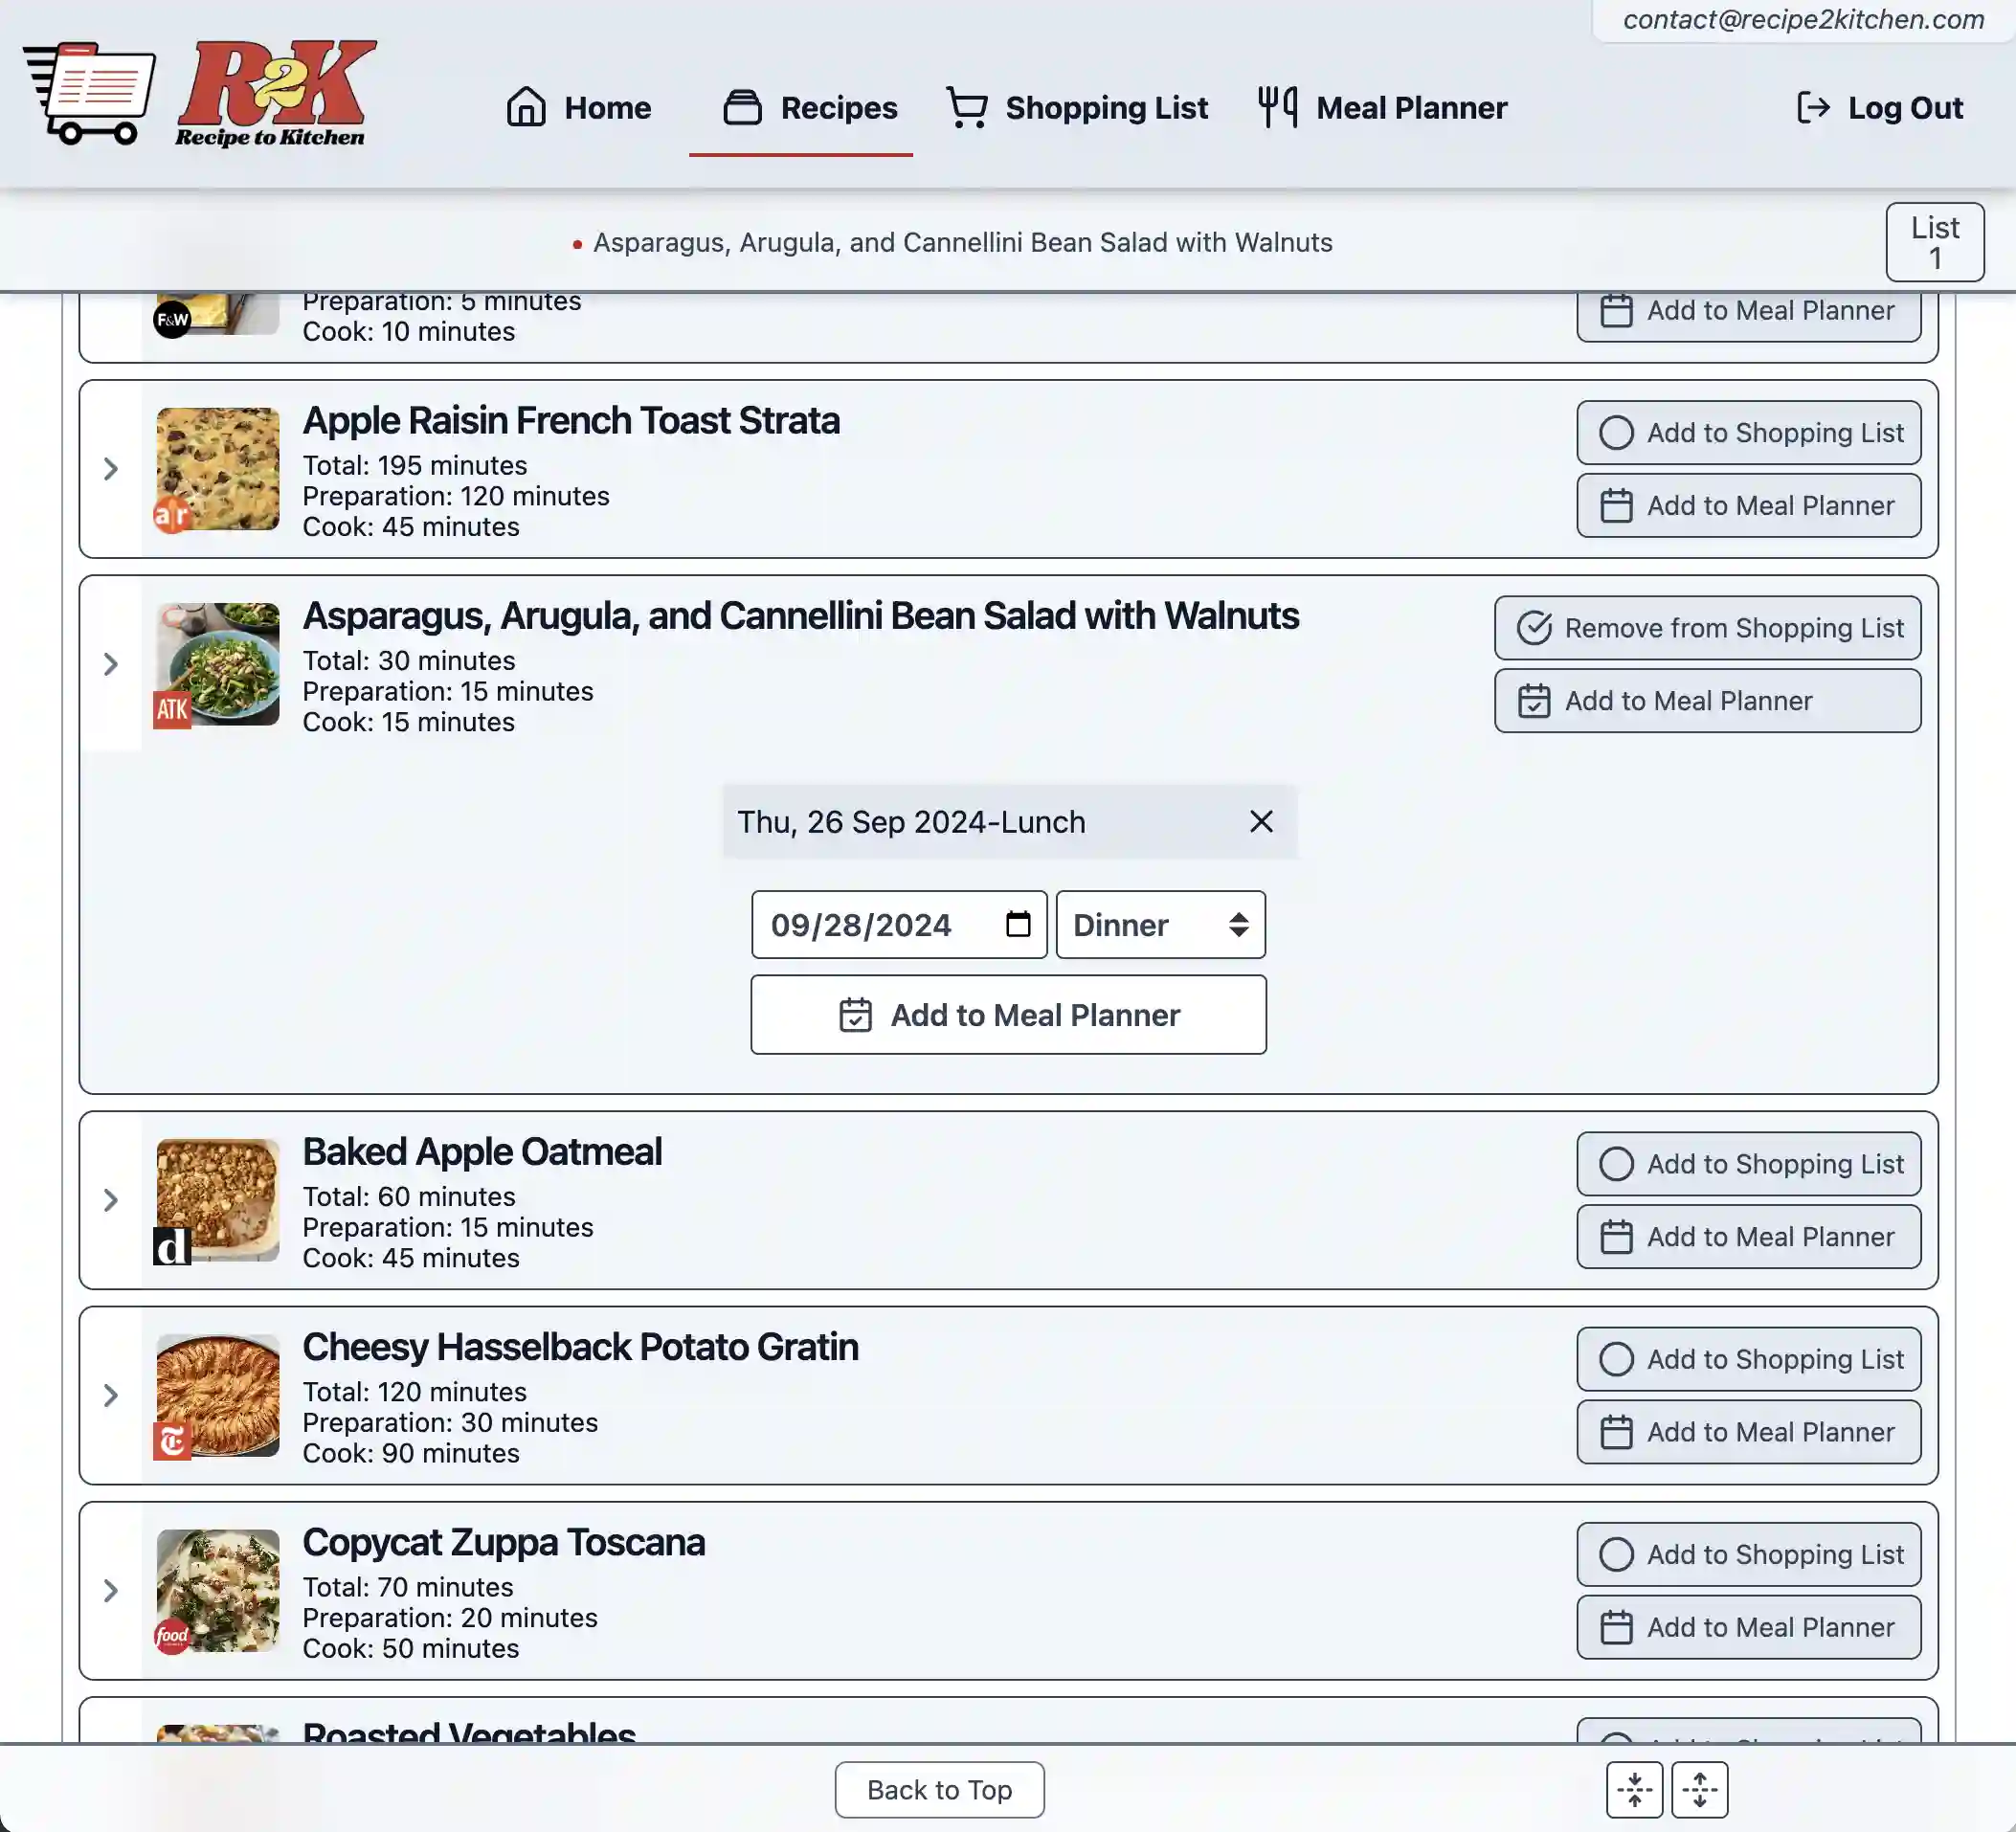Click the Back to Top button
Image resolution: width=2016 pixels, height=1832 pixels.
[x=939, y=1790]
